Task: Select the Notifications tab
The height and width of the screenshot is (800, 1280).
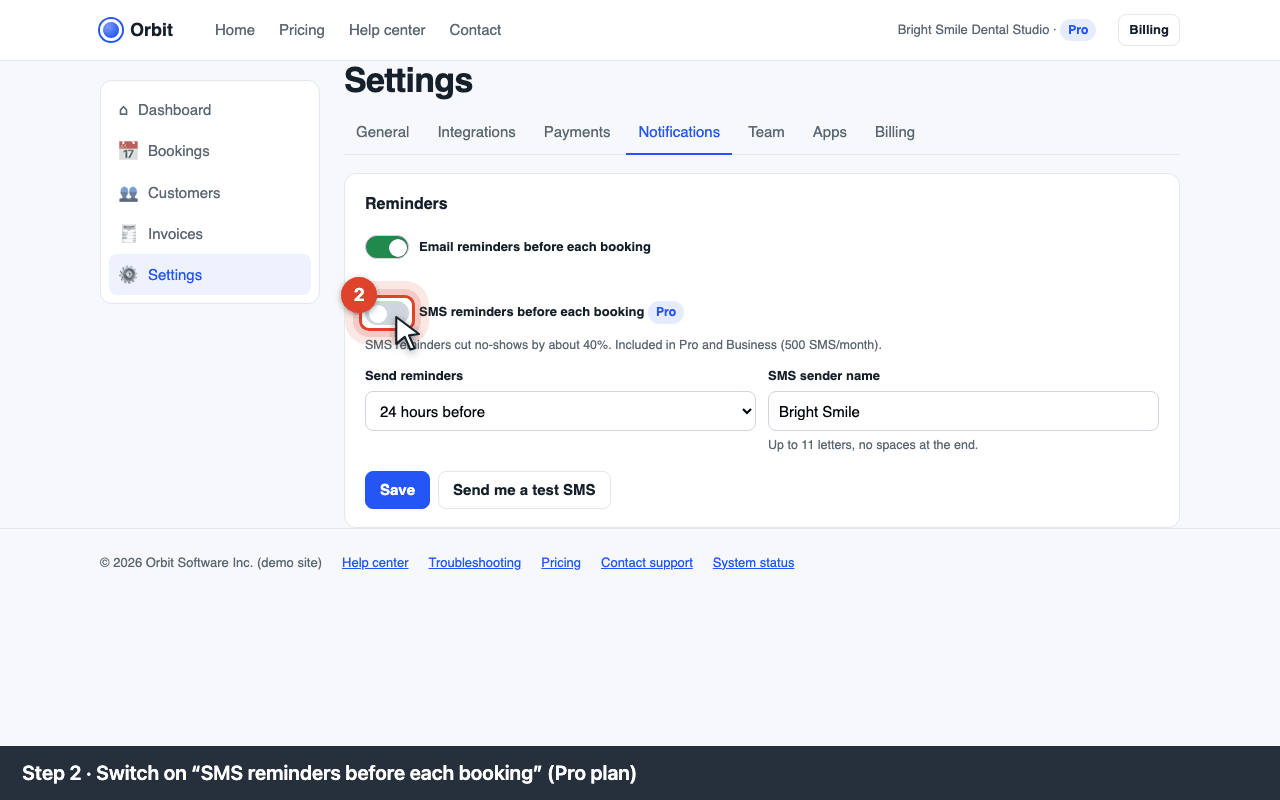Action: (679, 132)
